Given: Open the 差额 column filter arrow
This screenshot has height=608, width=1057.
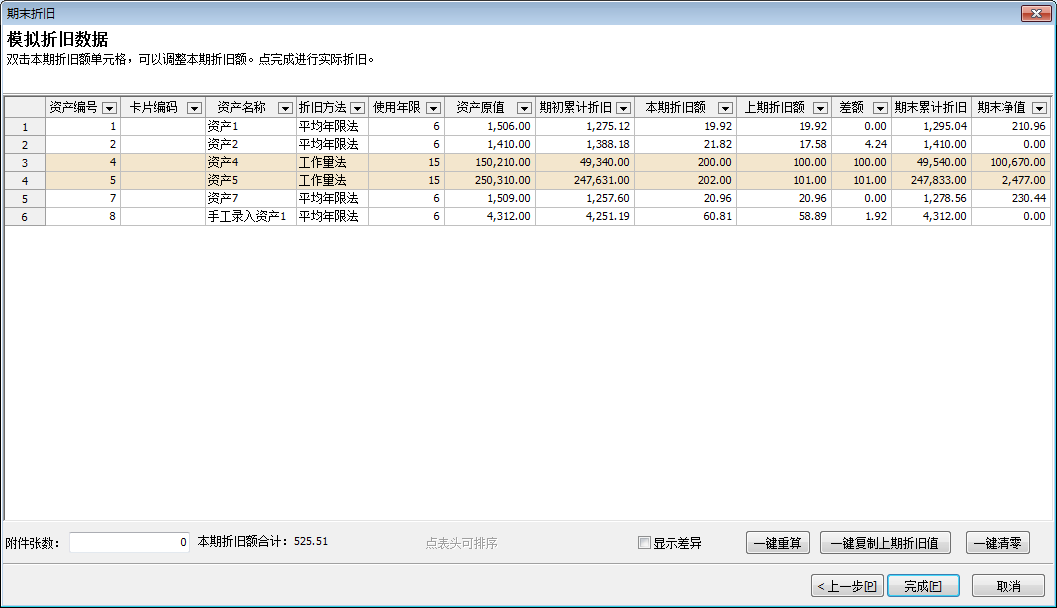Looking at the screenshot, I should click(881, 107).
